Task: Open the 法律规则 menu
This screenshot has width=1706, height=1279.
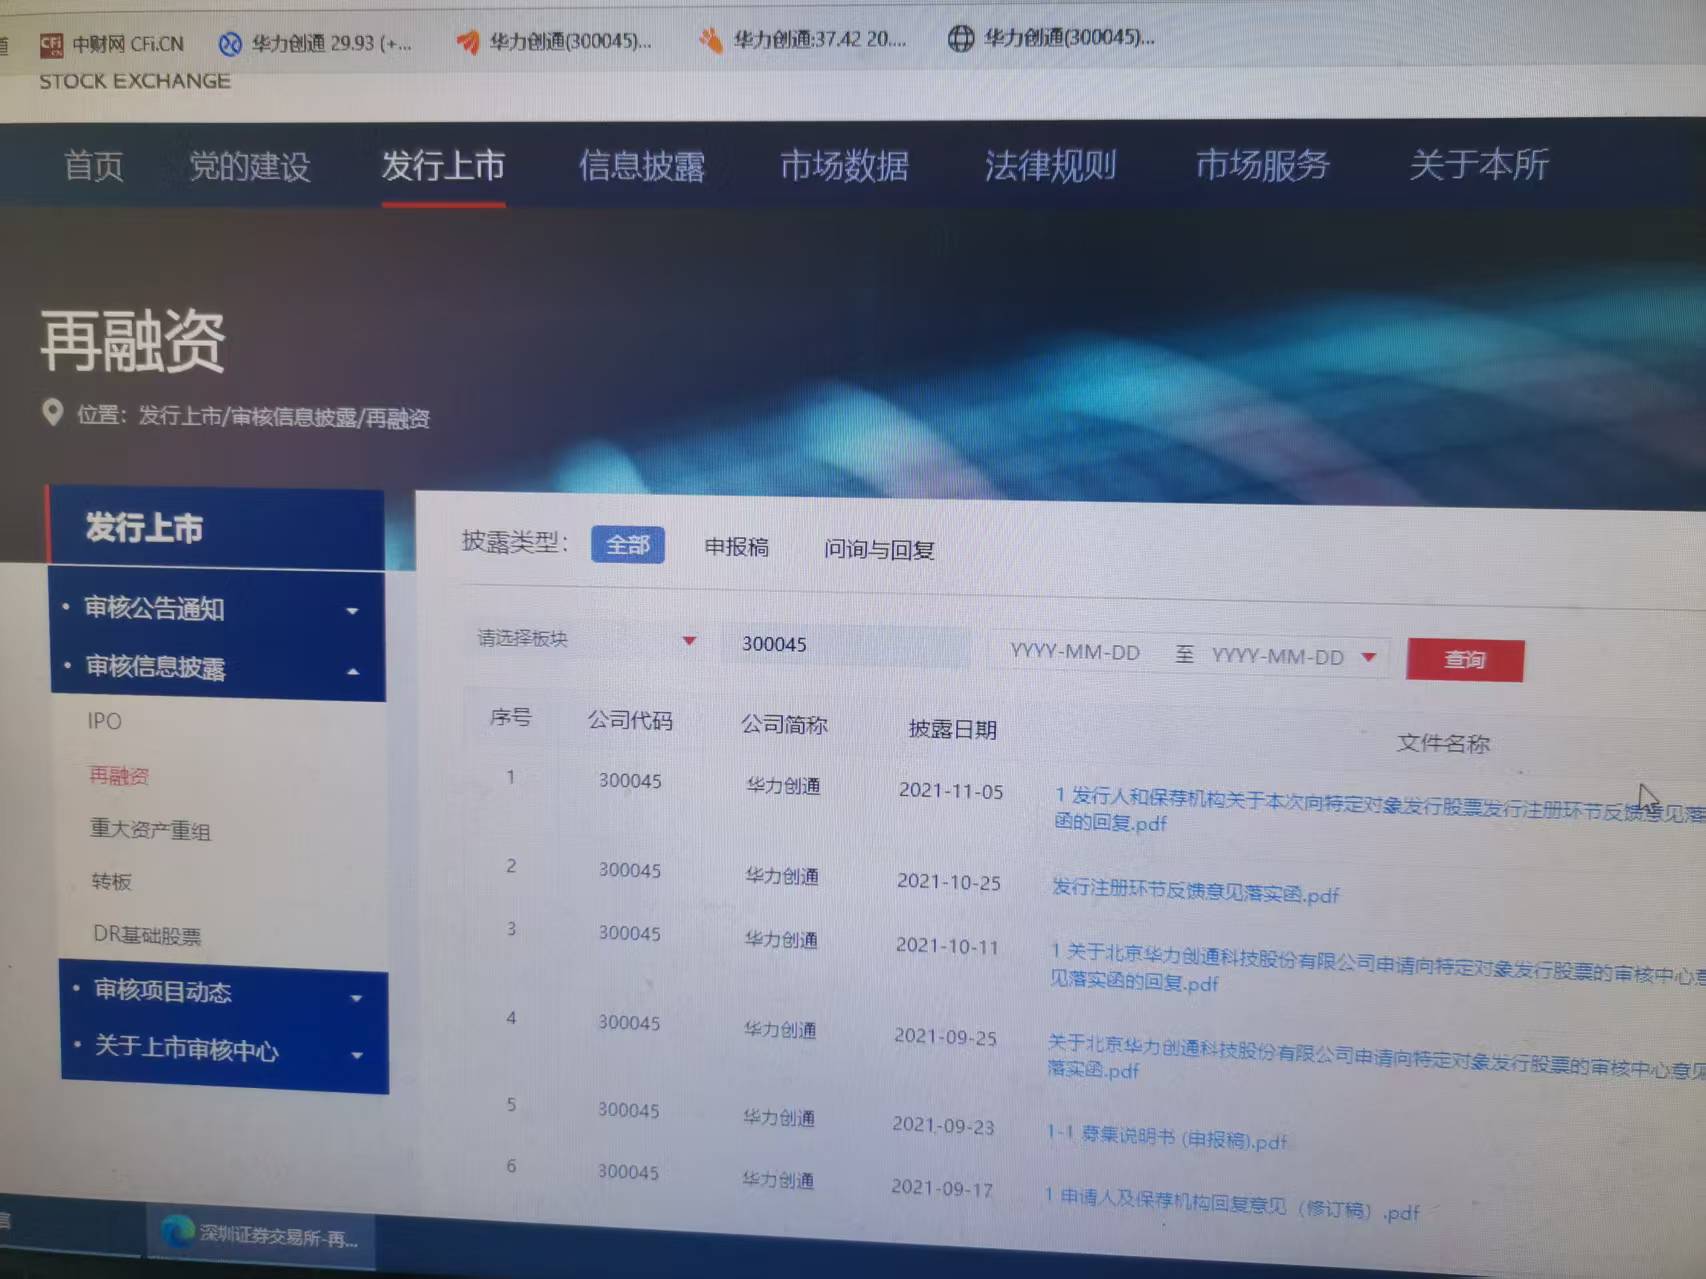Action: pos(1050,164)
